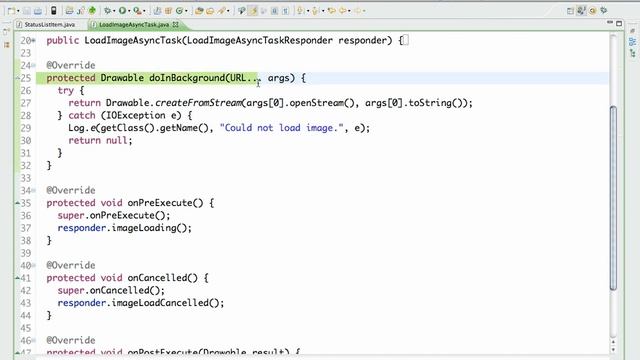Click the Debug bug icon
Image resolution: width=640 pixels, height=360 pixels.
(107, 11)
